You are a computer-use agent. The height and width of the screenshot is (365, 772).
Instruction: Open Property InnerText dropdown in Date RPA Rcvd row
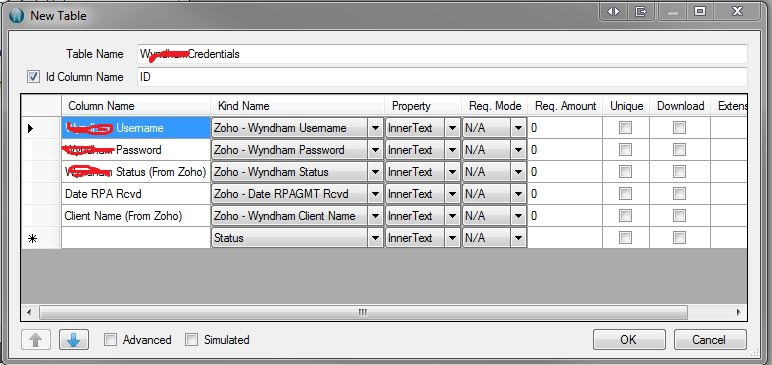coord(452,194)
